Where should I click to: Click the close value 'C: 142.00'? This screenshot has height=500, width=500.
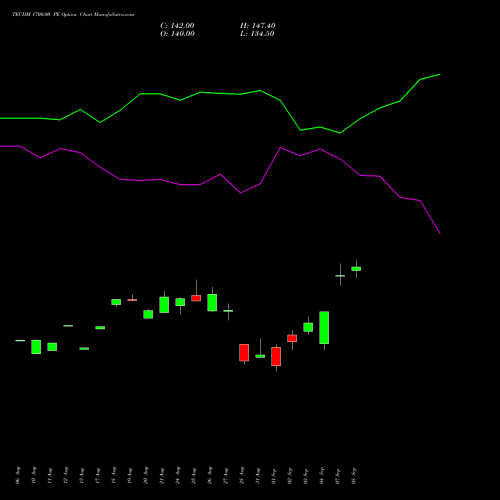pos(177,26)
